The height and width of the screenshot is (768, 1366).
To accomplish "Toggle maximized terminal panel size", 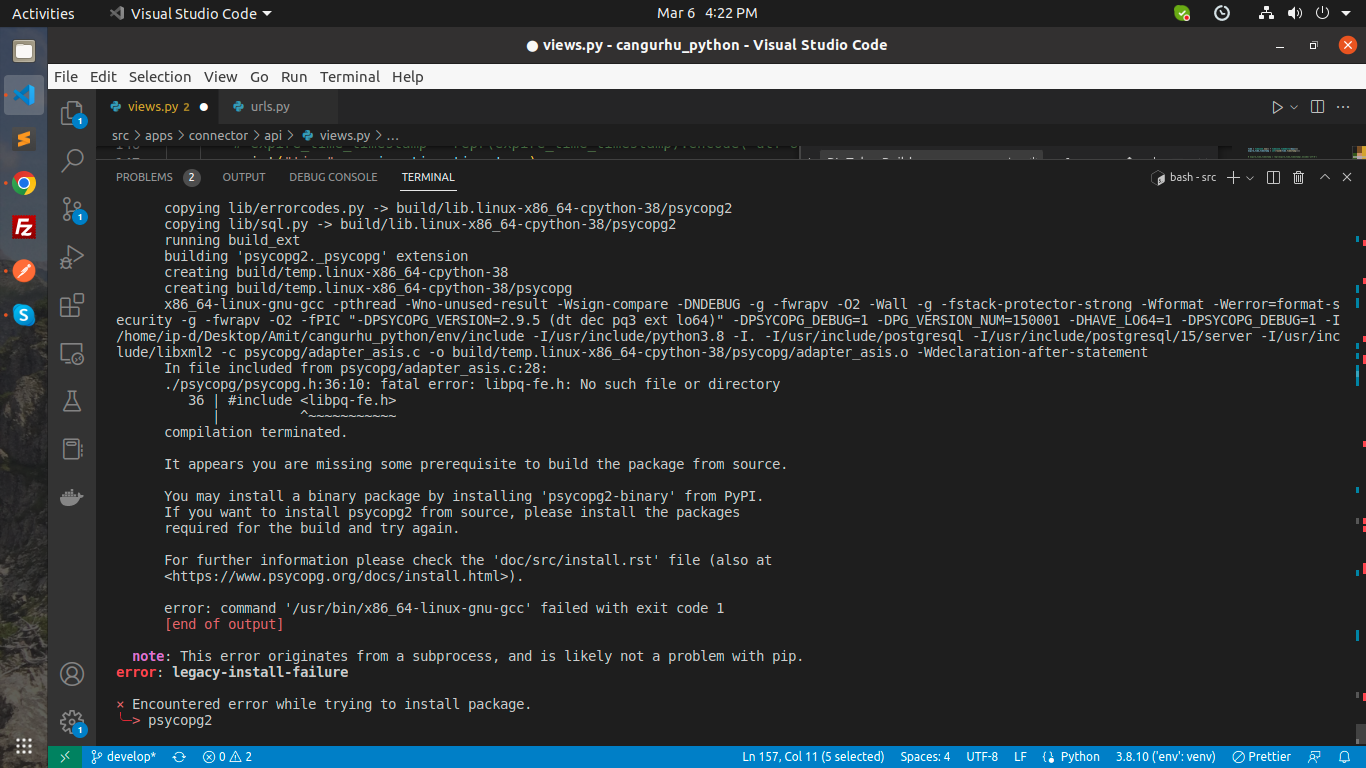I will (1324, 177).
